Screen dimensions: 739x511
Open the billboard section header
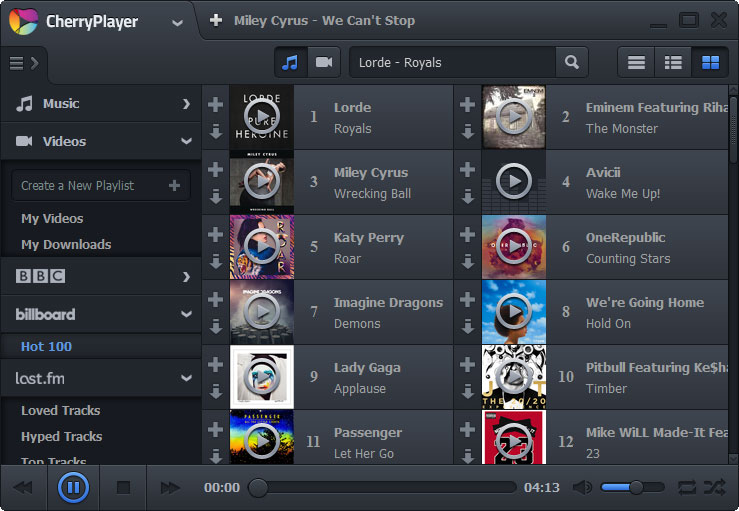[101, 314]
